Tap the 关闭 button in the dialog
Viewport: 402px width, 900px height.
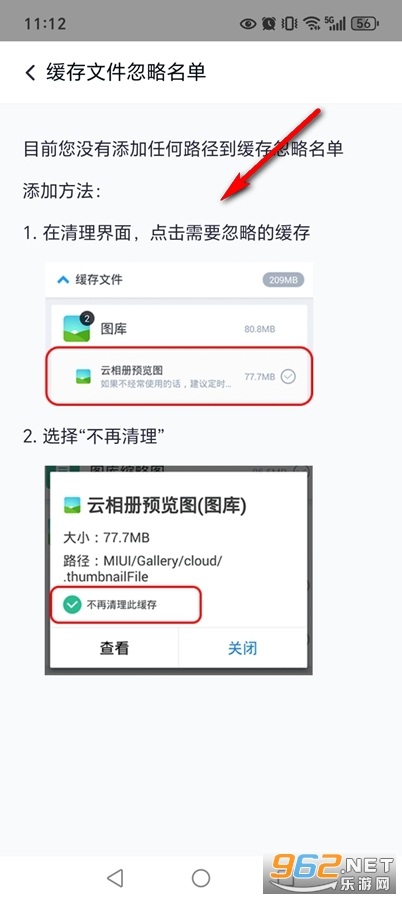(x=243, y=648)
